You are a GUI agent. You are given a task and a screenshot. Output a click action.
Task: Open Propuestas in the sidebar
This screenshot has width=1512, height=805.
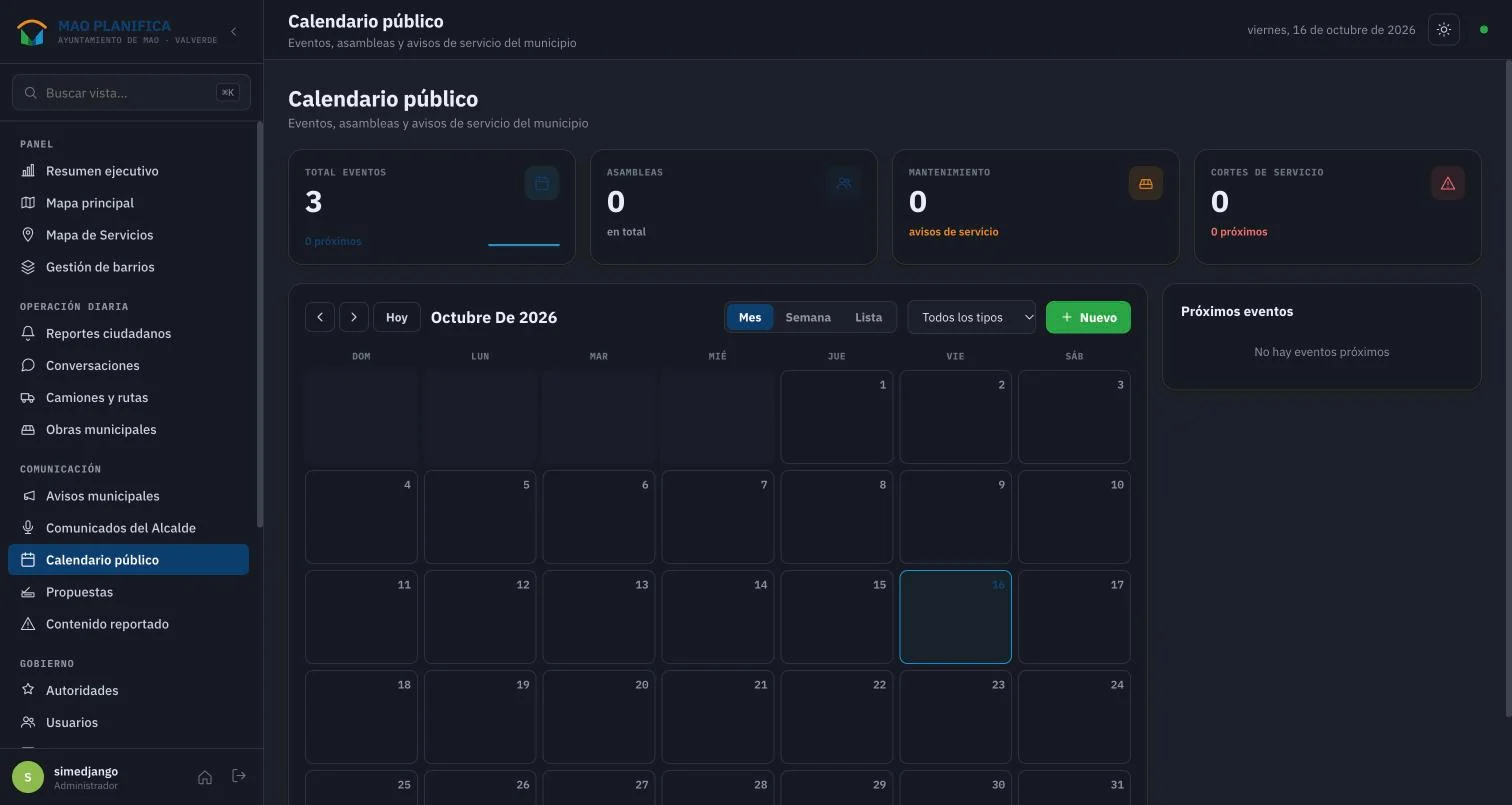[128, 592]
